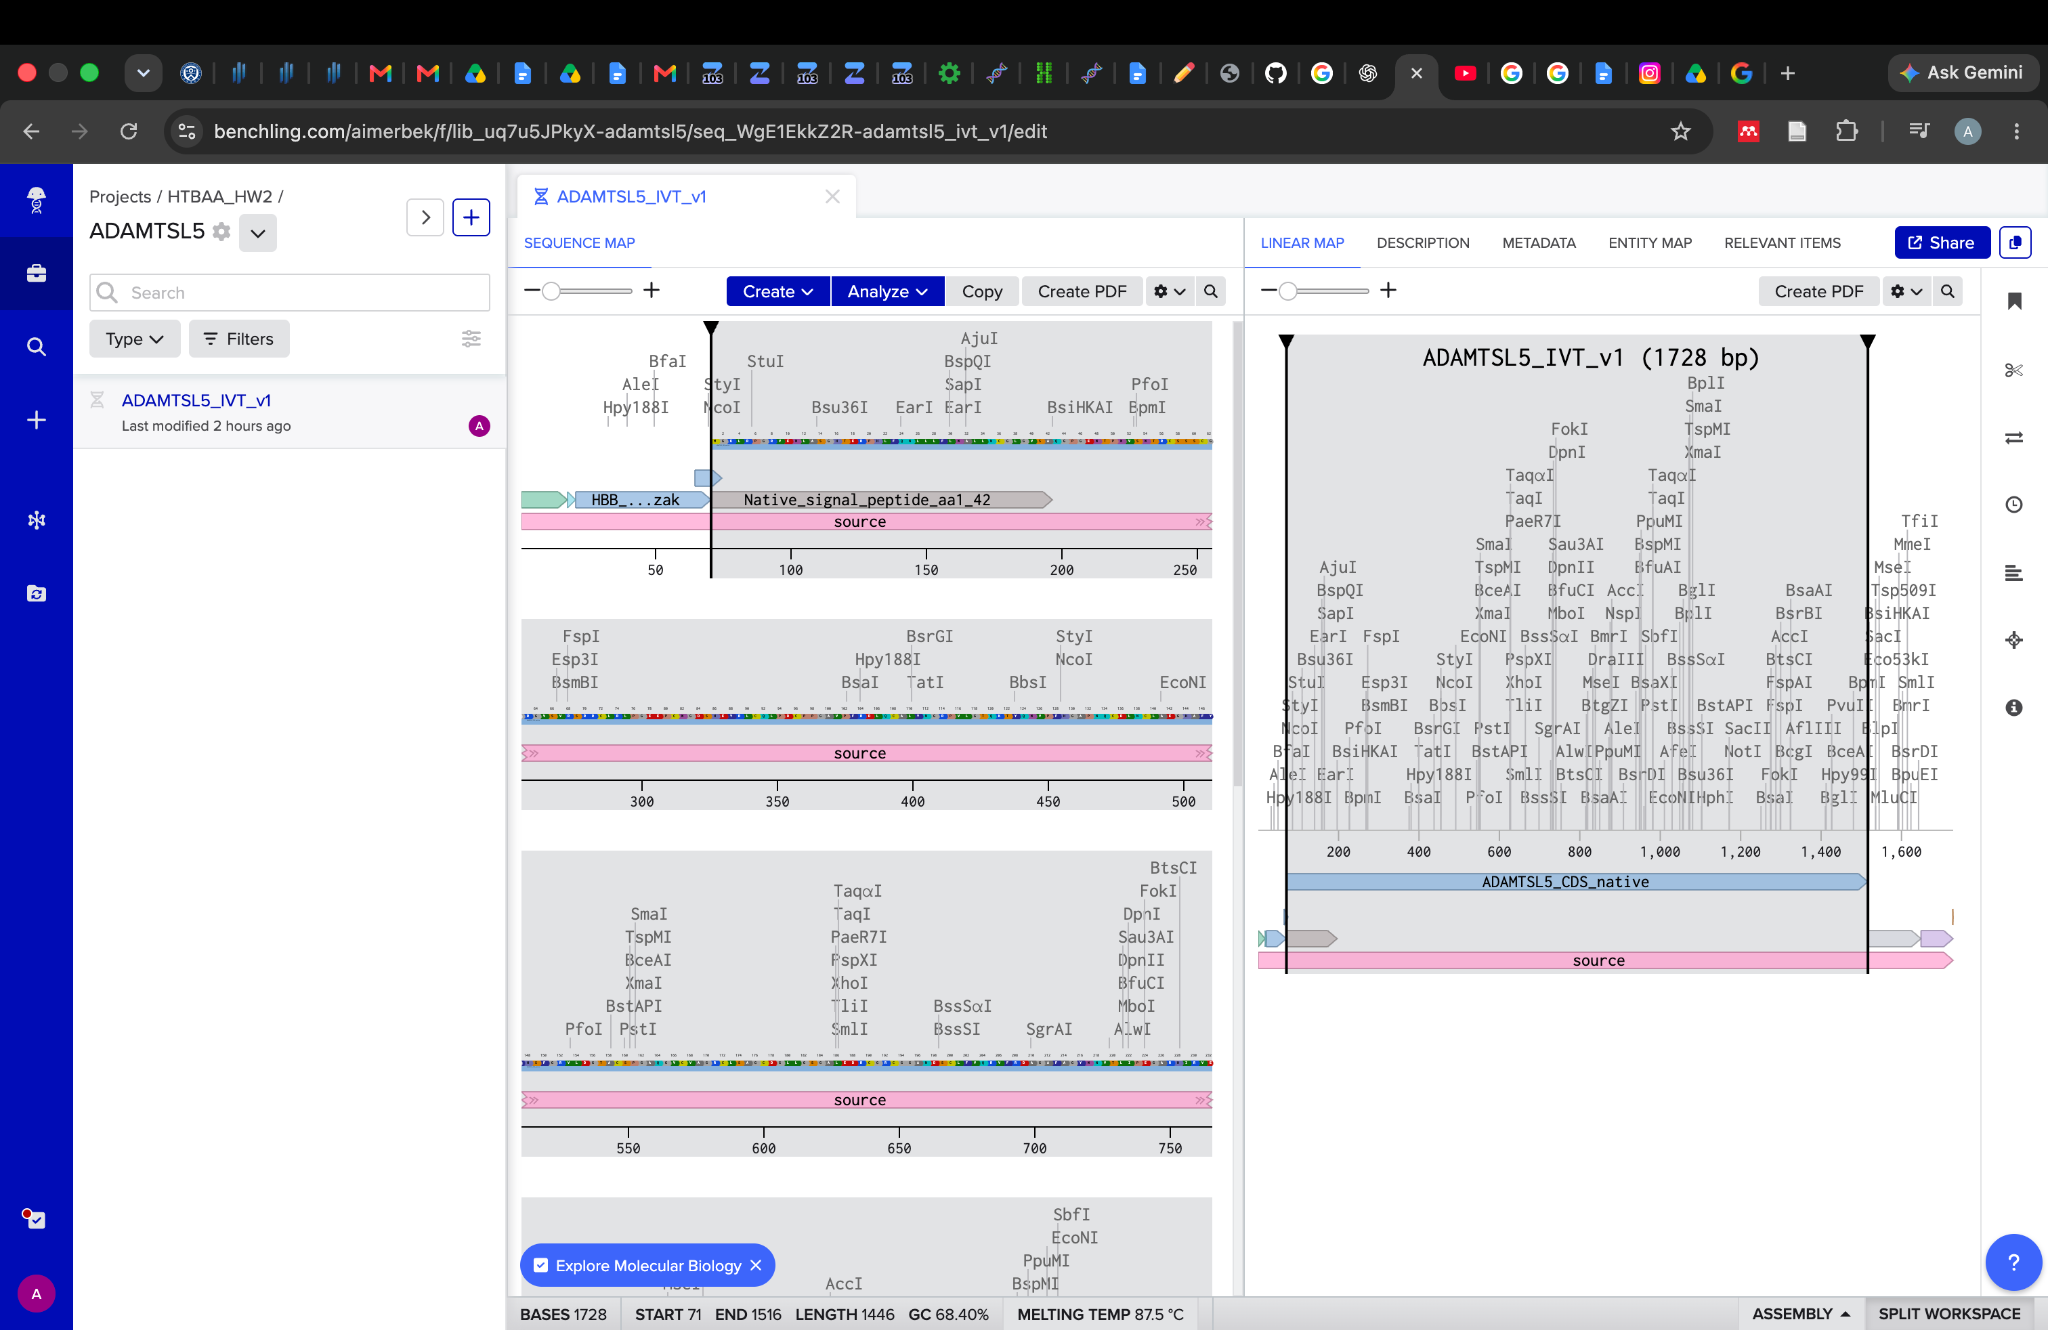
Task: Click the Share button
Action: pos(1942,243)
